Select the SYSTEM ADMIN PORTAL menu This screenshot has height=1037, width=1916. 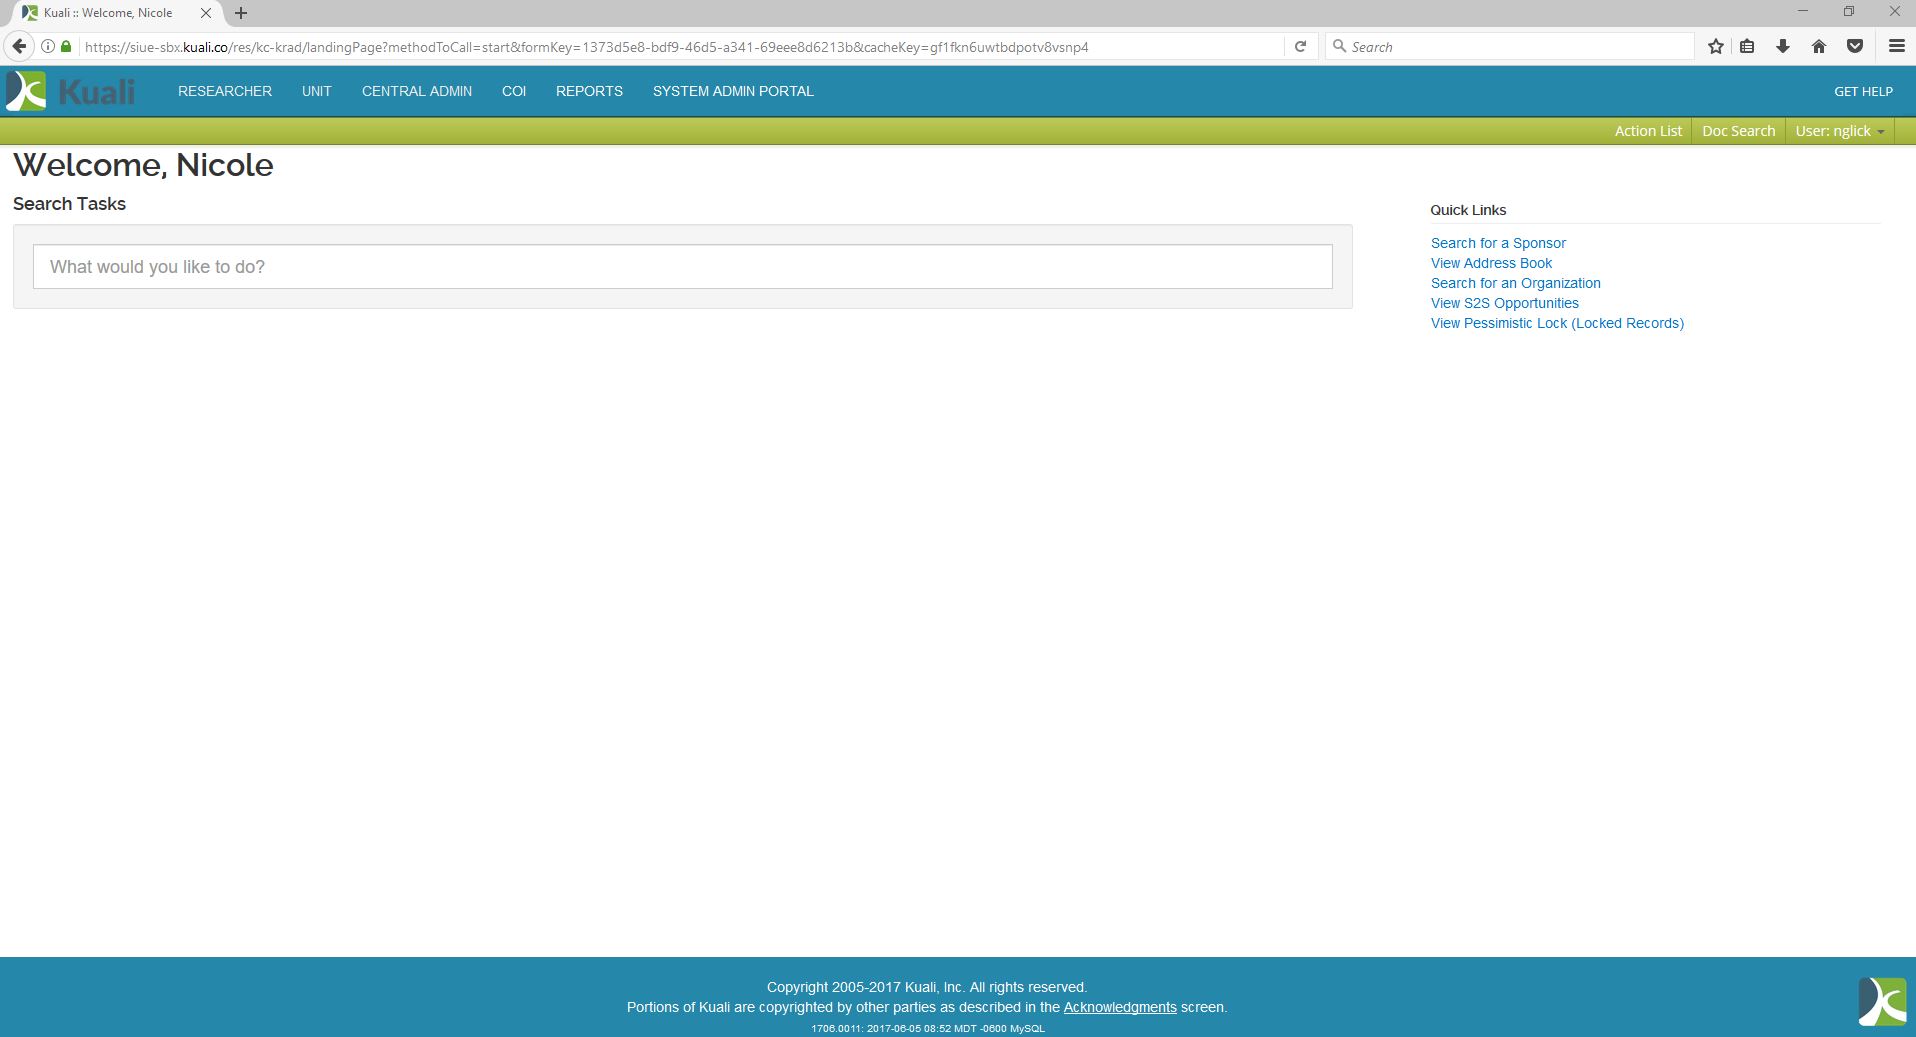tap(733, 91)
